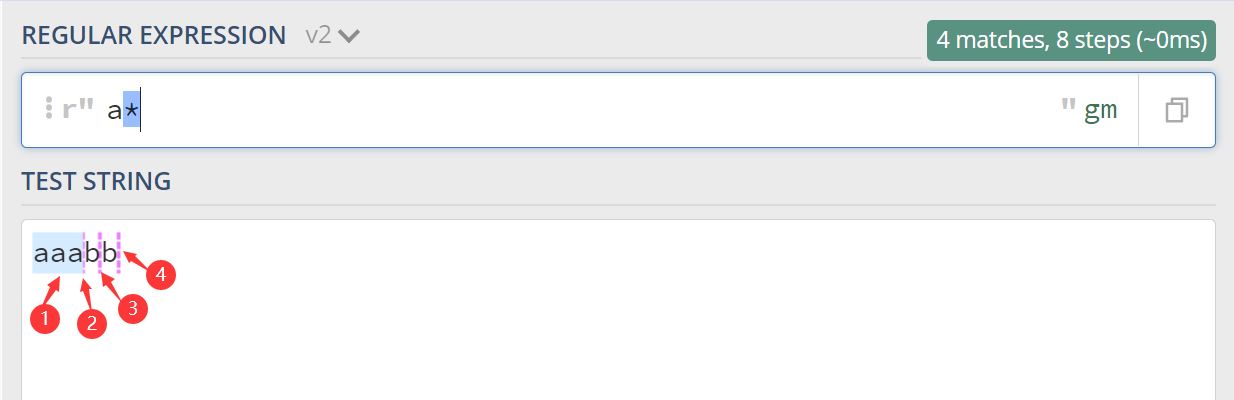Click red annotation circle number 4
This screenshot has width=1234, height=400.
pyautogui.click(x=161, y=275)
